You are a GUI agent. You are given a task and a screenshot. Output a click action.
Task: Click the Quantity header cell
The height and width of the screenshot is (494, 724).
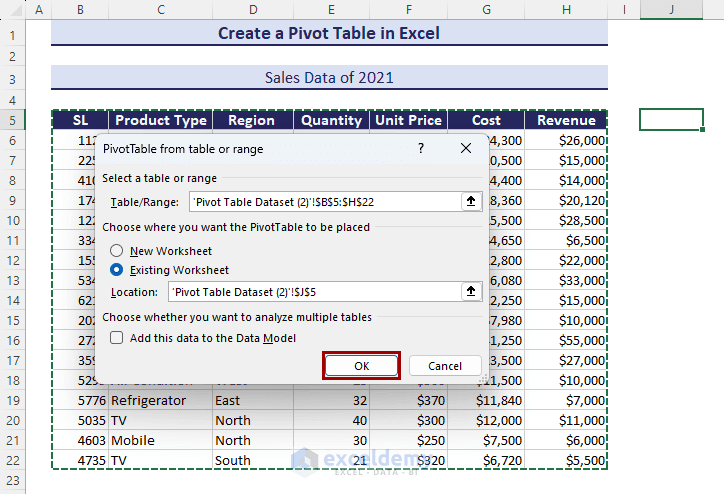pos(332,120)
